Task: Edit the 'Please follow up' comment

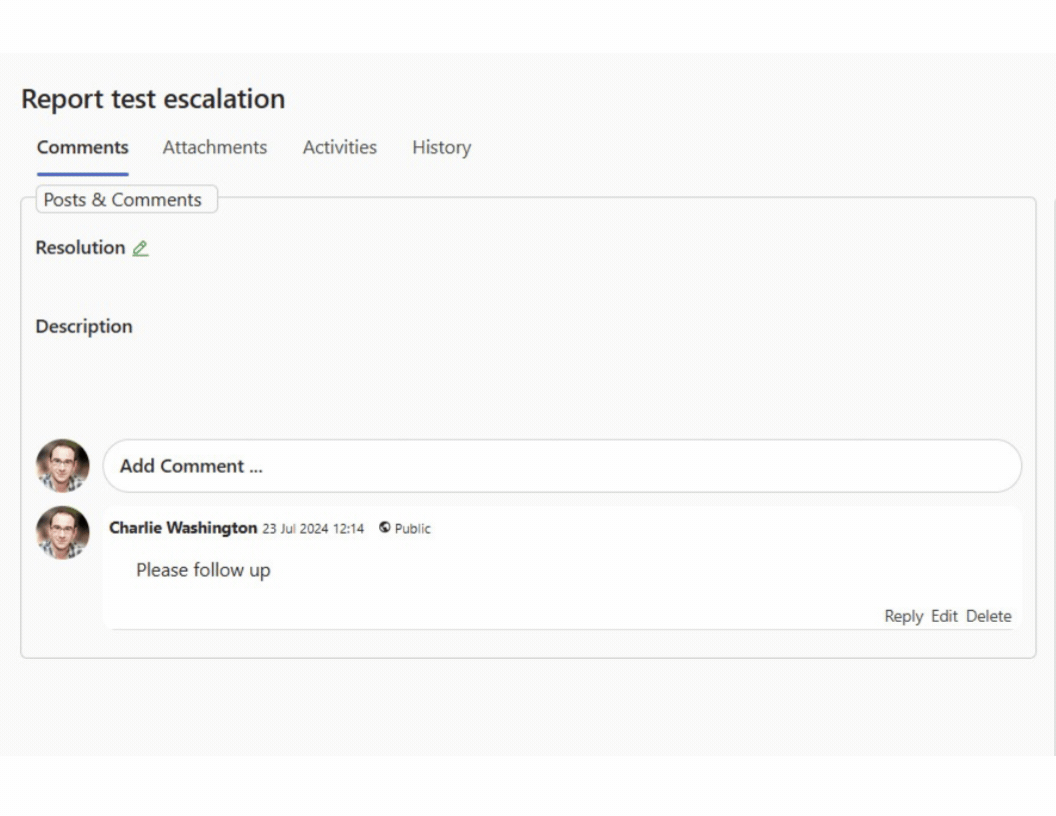Action: pyautogui.click(x=944, y=616)
